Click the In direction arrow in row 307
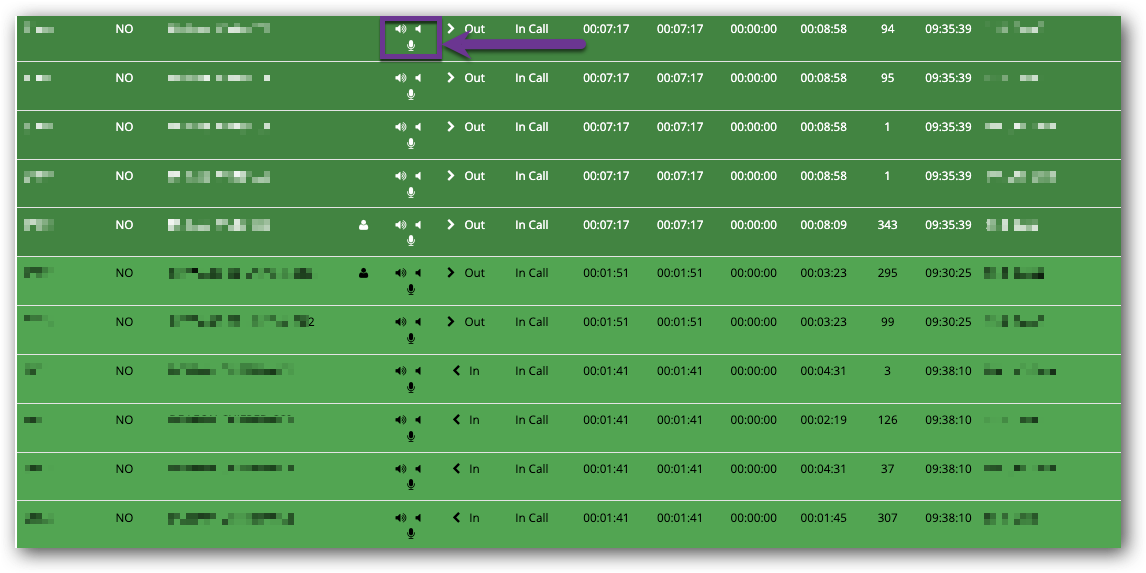1146x573 pixels. tap(457, 517)
